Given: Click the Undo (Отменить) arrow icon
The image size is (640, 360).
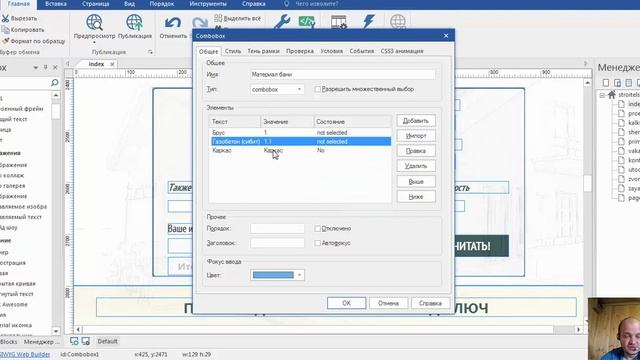Looking at the screenshot, I should point(173,23).
